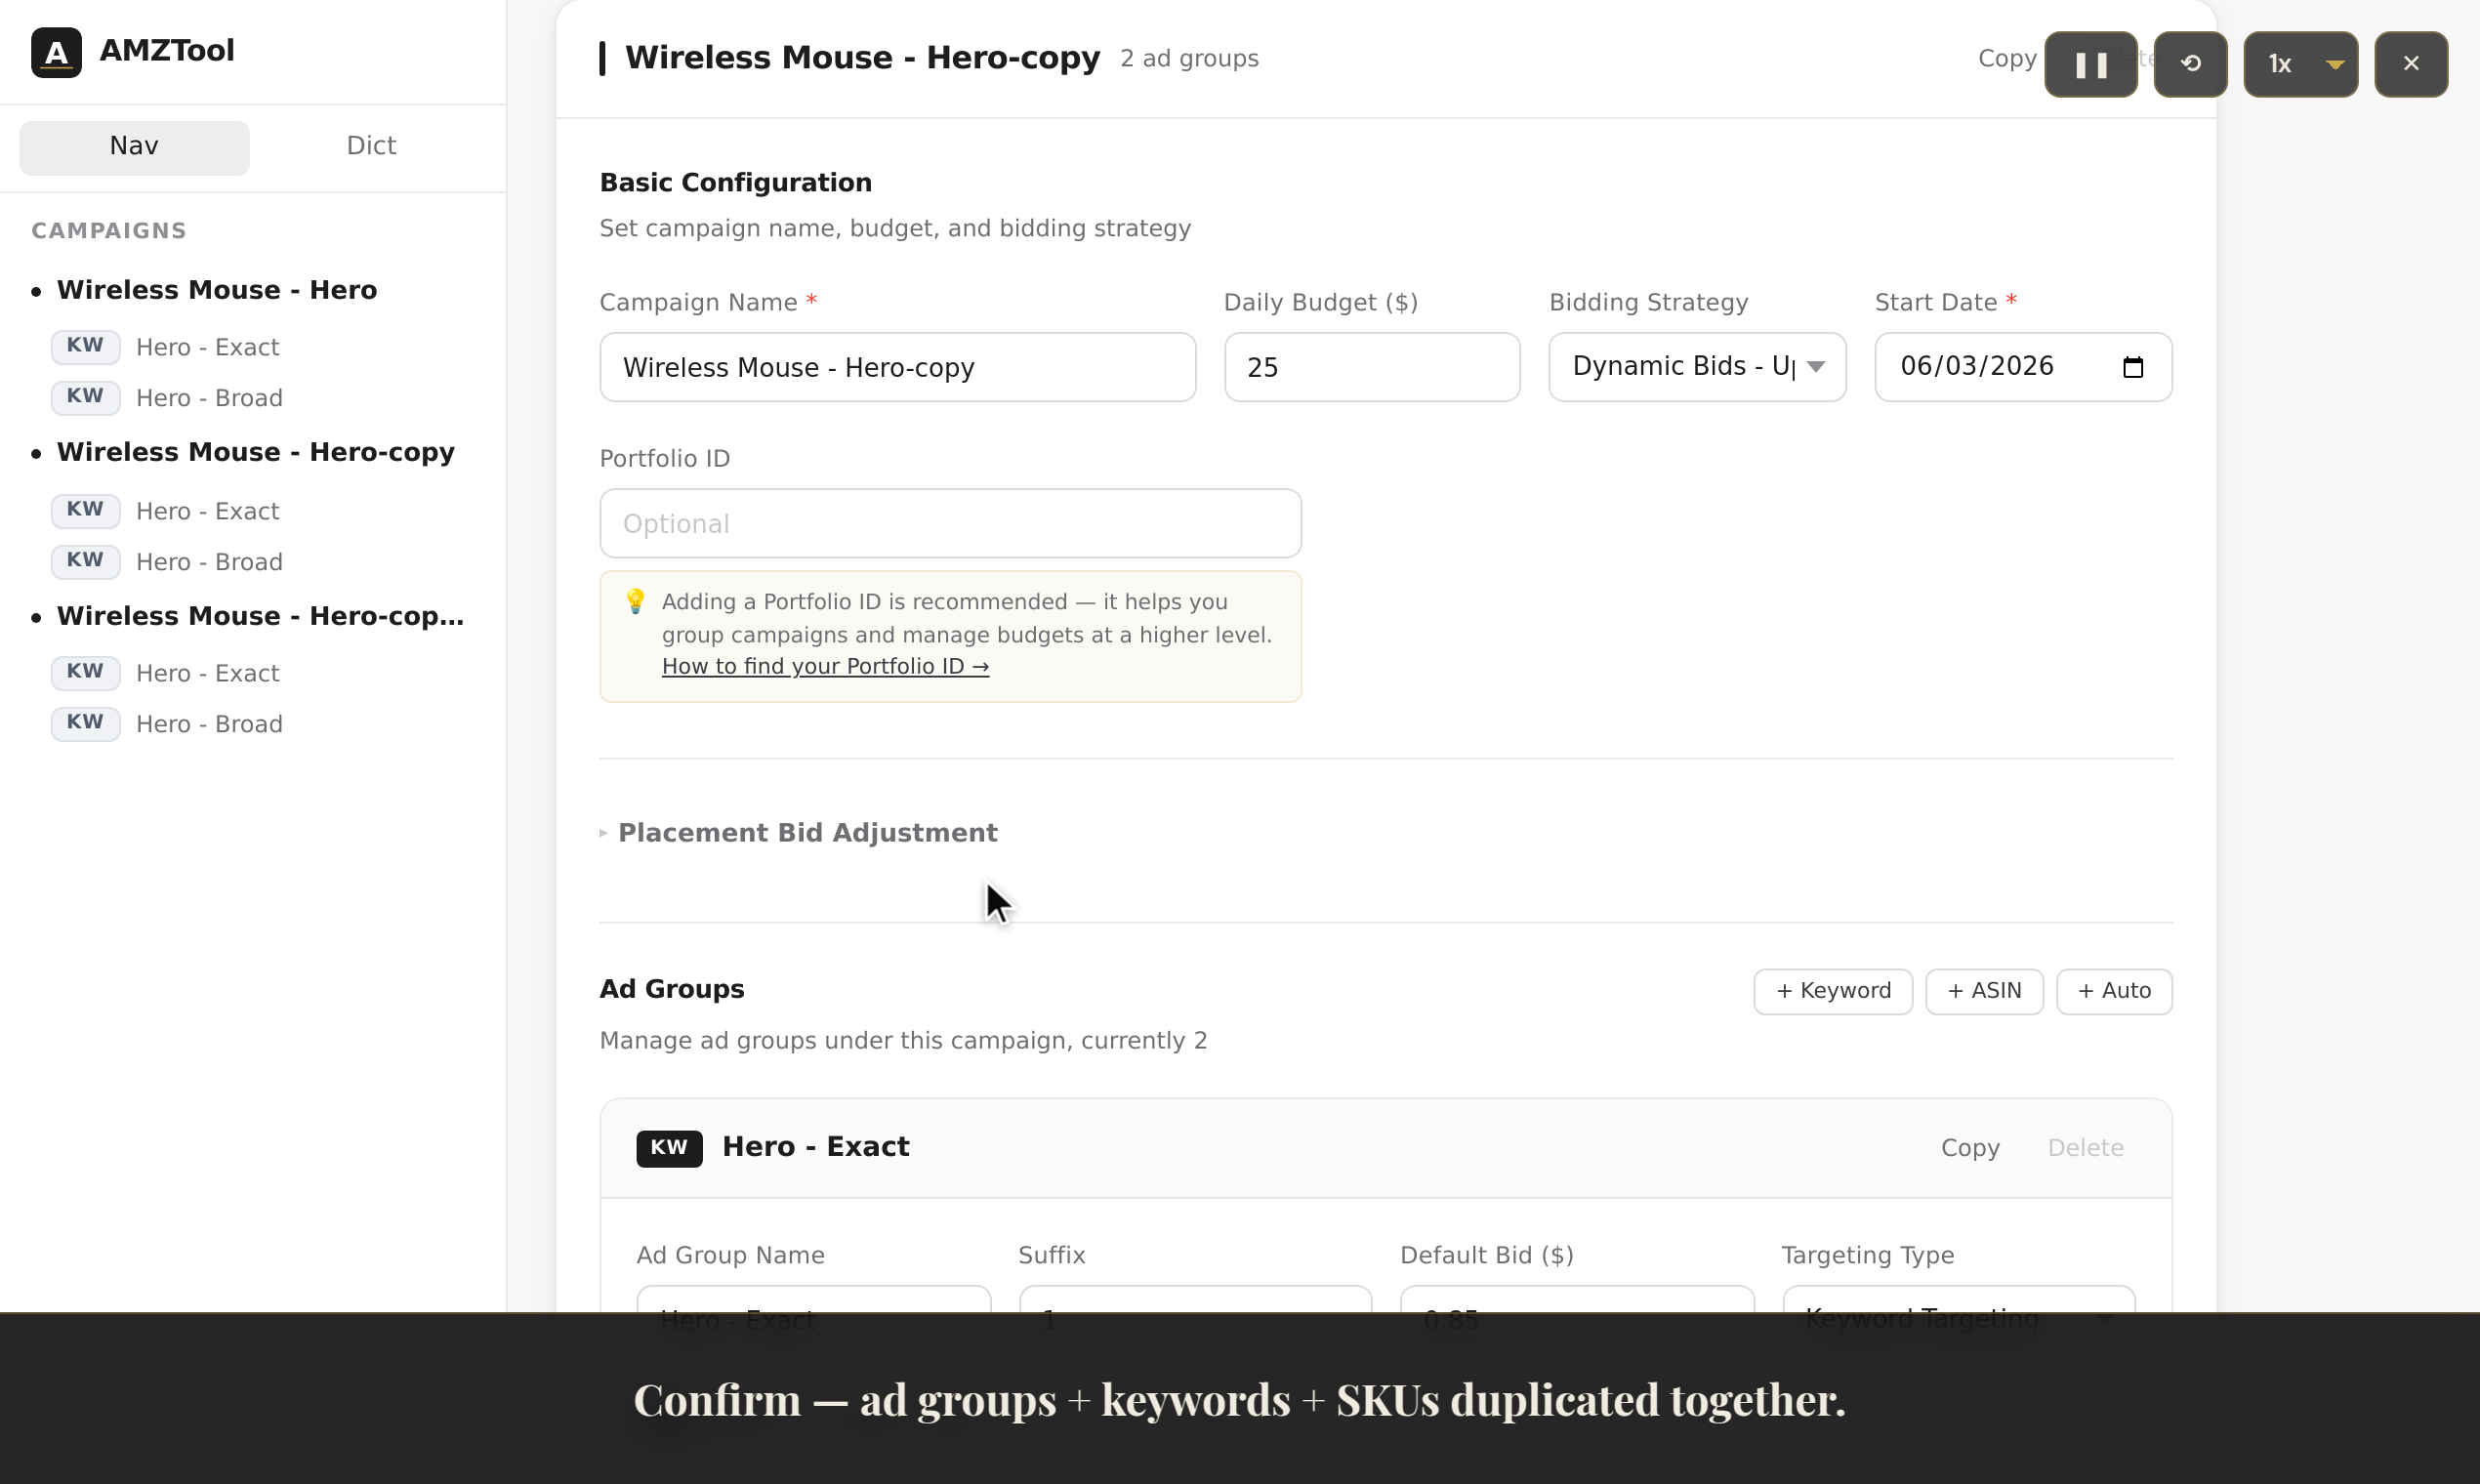Open the calendar picker in Start Date

click(x=2133, y=367)
